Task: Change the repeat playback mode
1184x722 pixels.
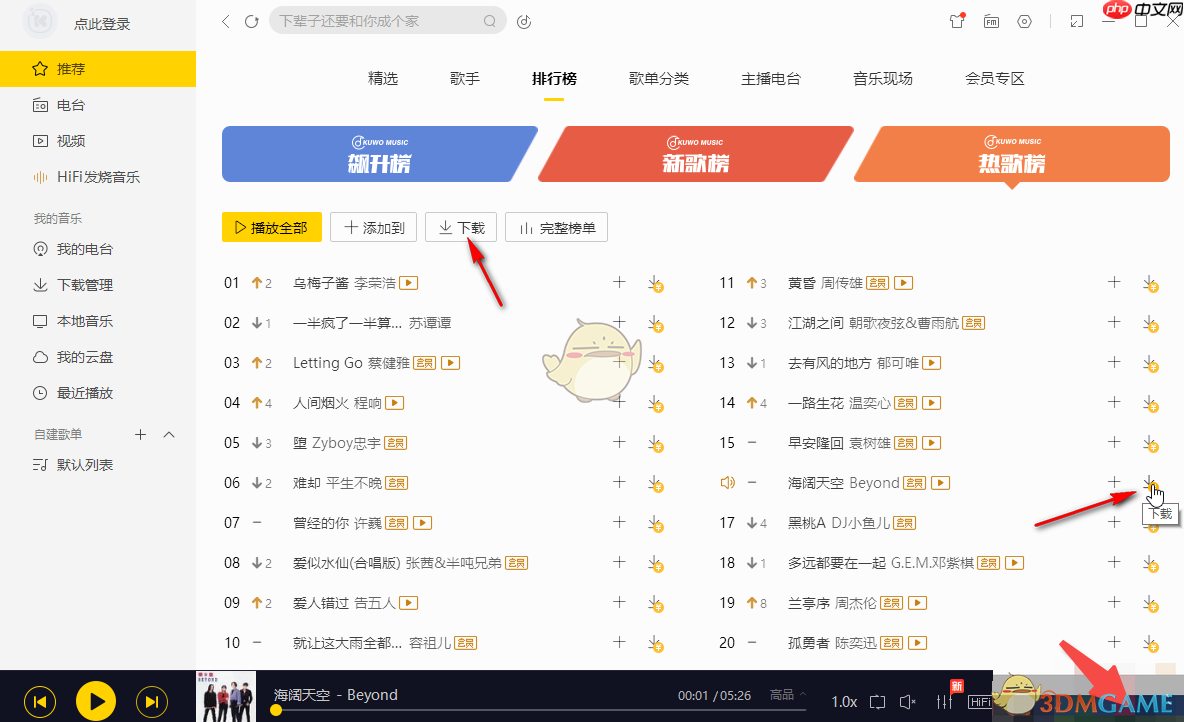Action: pos(877,701)
